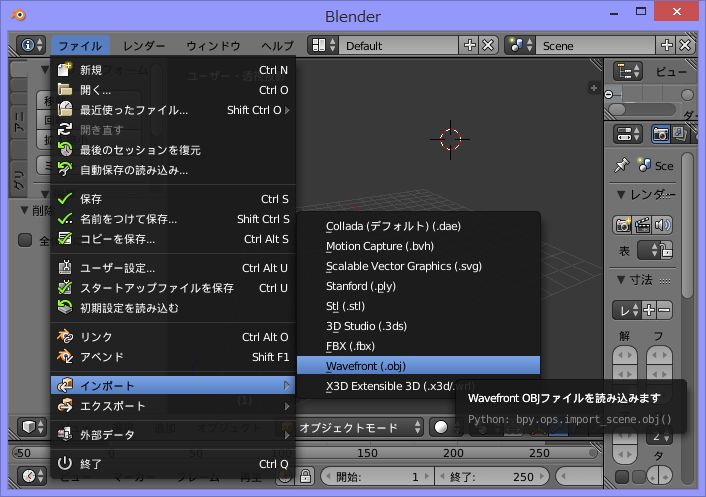The width and height of the screenshot is (706, 497).
Task: Click the timeline end frame field
Action: 487,476
